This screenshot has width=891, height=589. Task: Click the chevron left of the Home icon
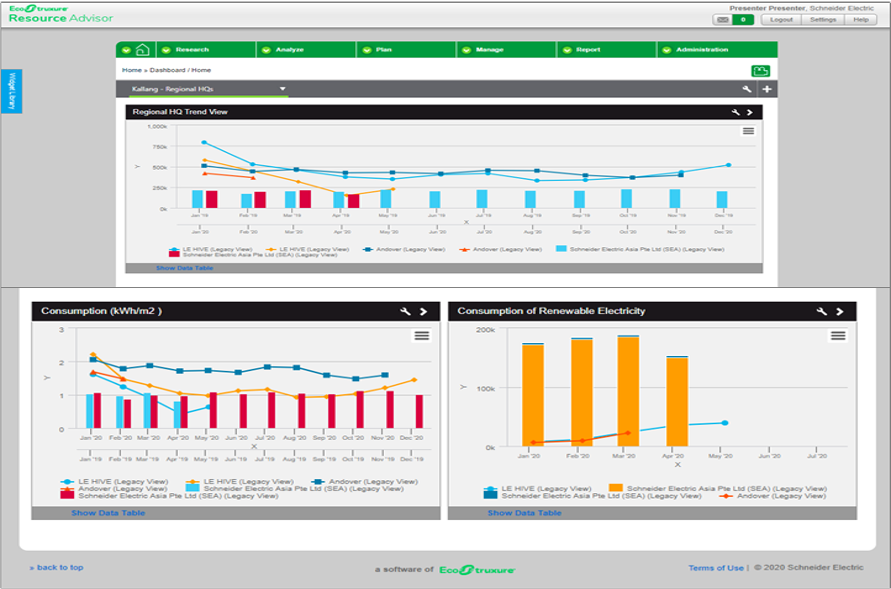click(x=126, y=50)
